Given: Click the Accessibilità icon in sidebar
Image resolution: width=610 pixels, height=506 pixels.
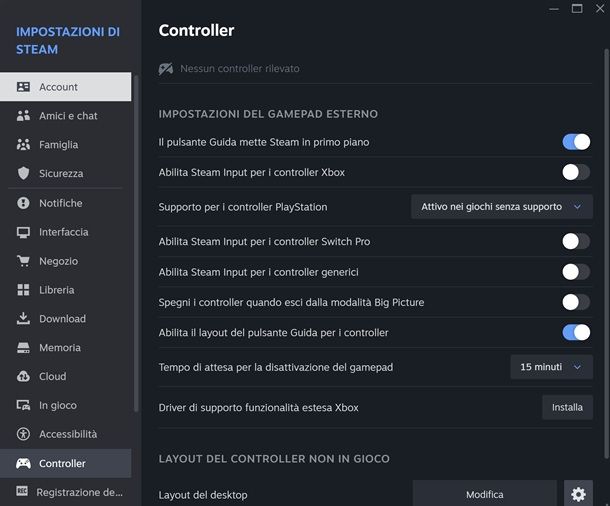Looking at the screenshot, I should pyautogui.click(x=23, y=435).
